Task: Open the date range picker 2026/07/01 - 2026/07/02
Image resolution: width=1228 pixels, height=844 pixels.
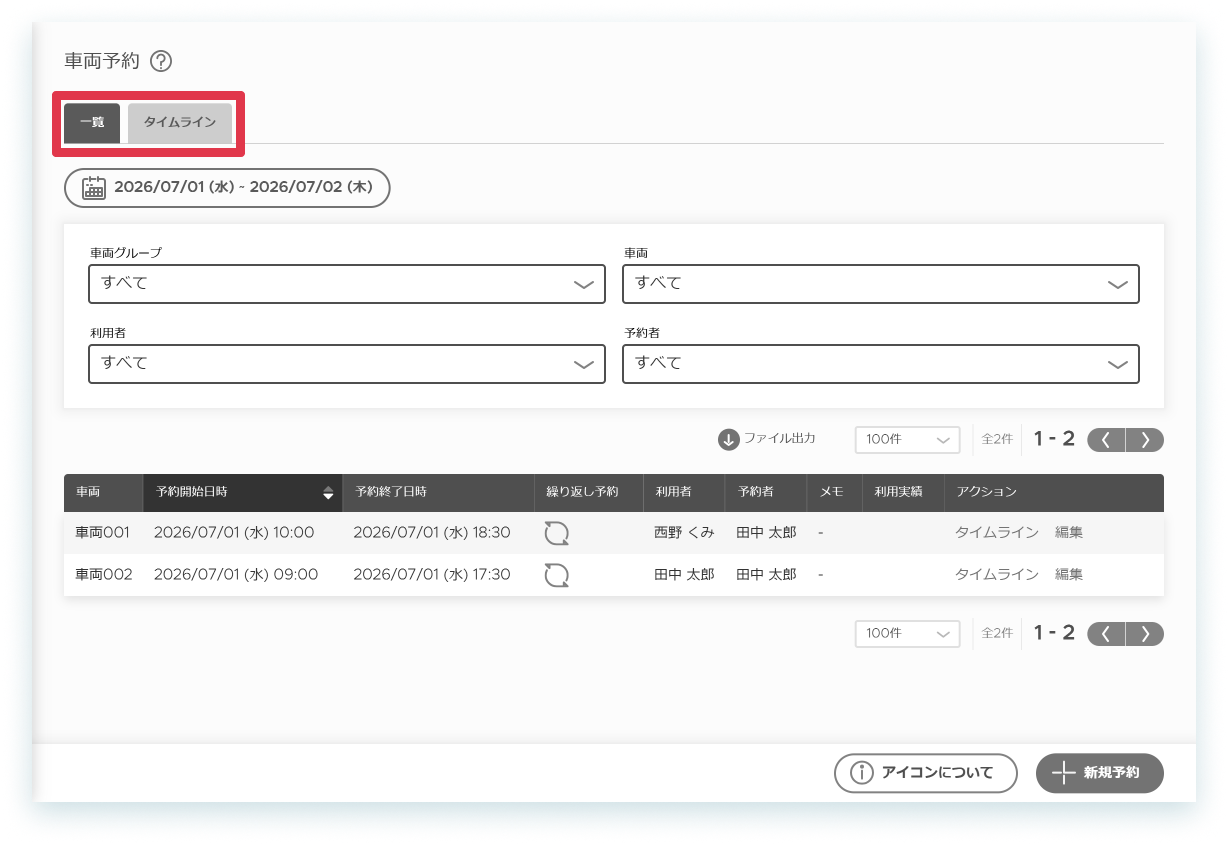Action: pyautogui.click(x=227, y=188)
